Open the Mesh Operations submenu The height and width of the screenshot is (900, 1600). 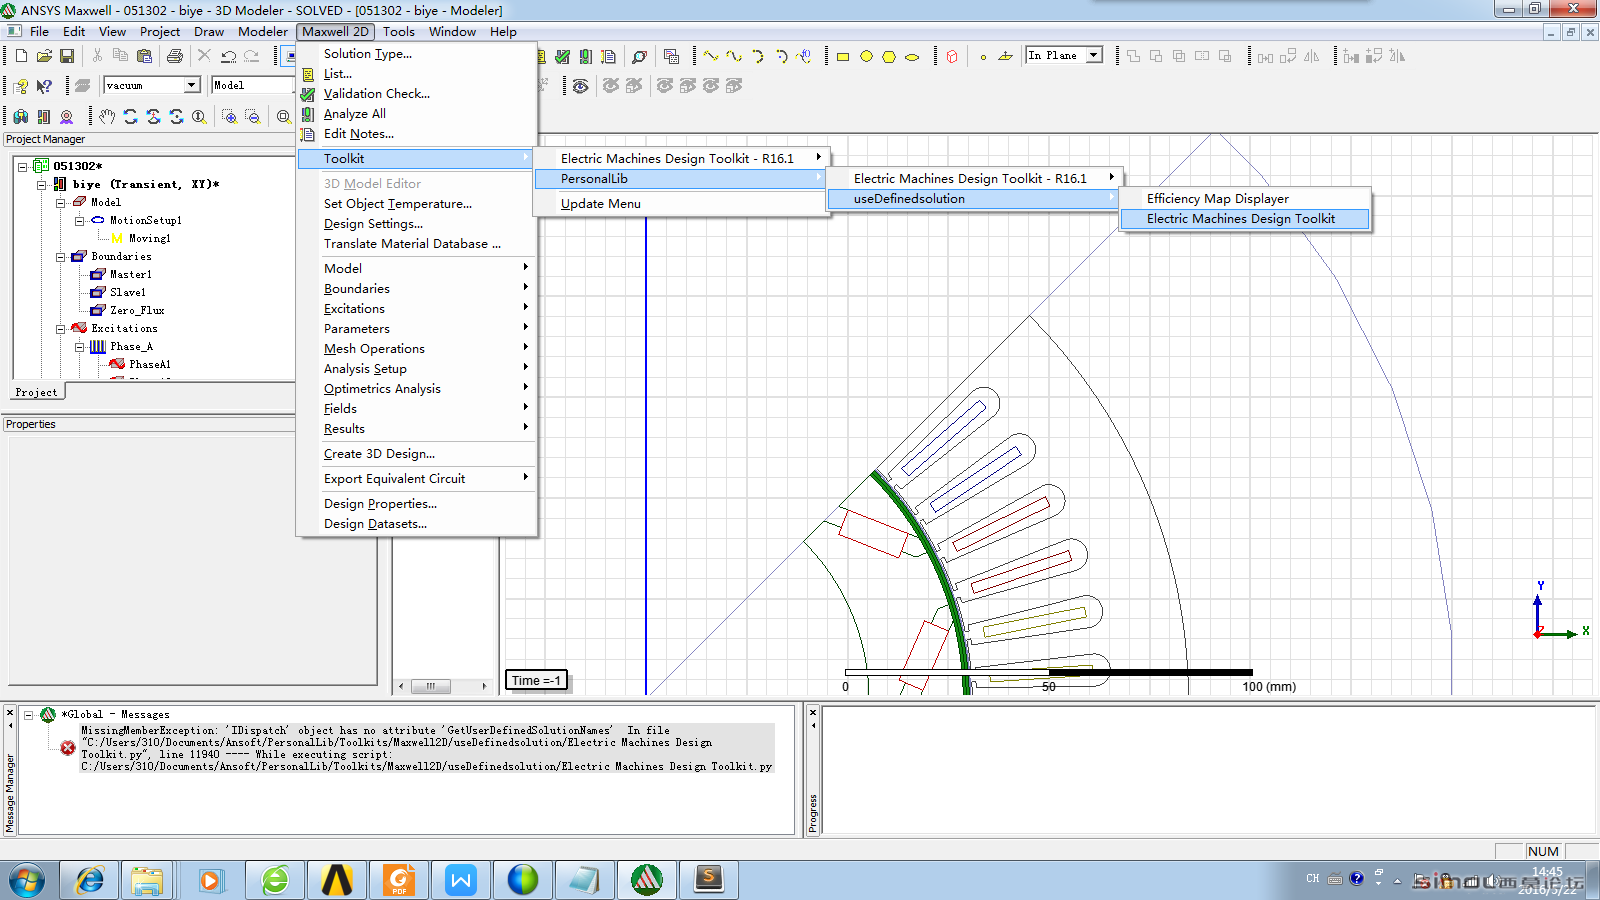[417, 349]
